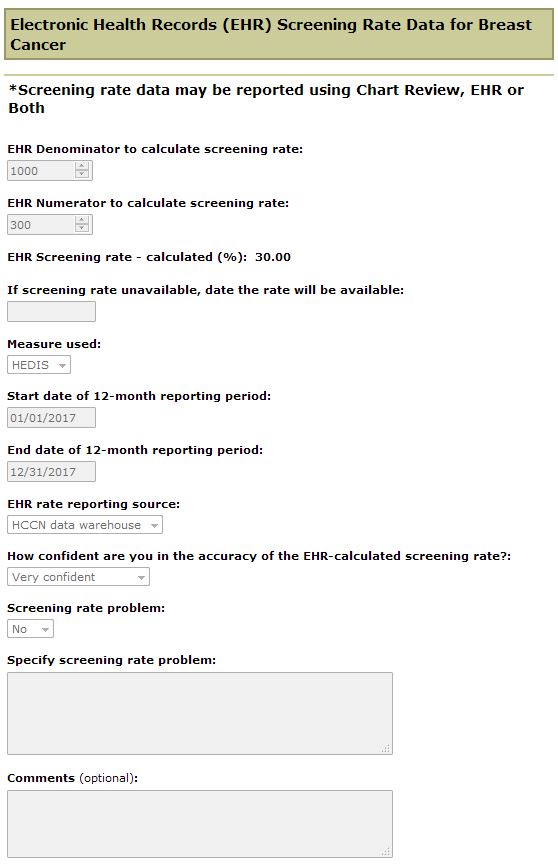This screenshot has height=865, width=558.
Task: Increase the EHR Numerator with up arrow
Action: pos(82,221)
